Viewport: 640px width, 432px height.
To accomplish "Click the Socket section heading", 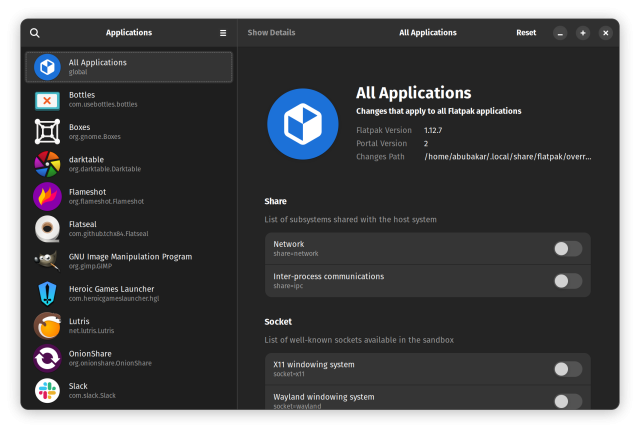I will coord(278,322).
